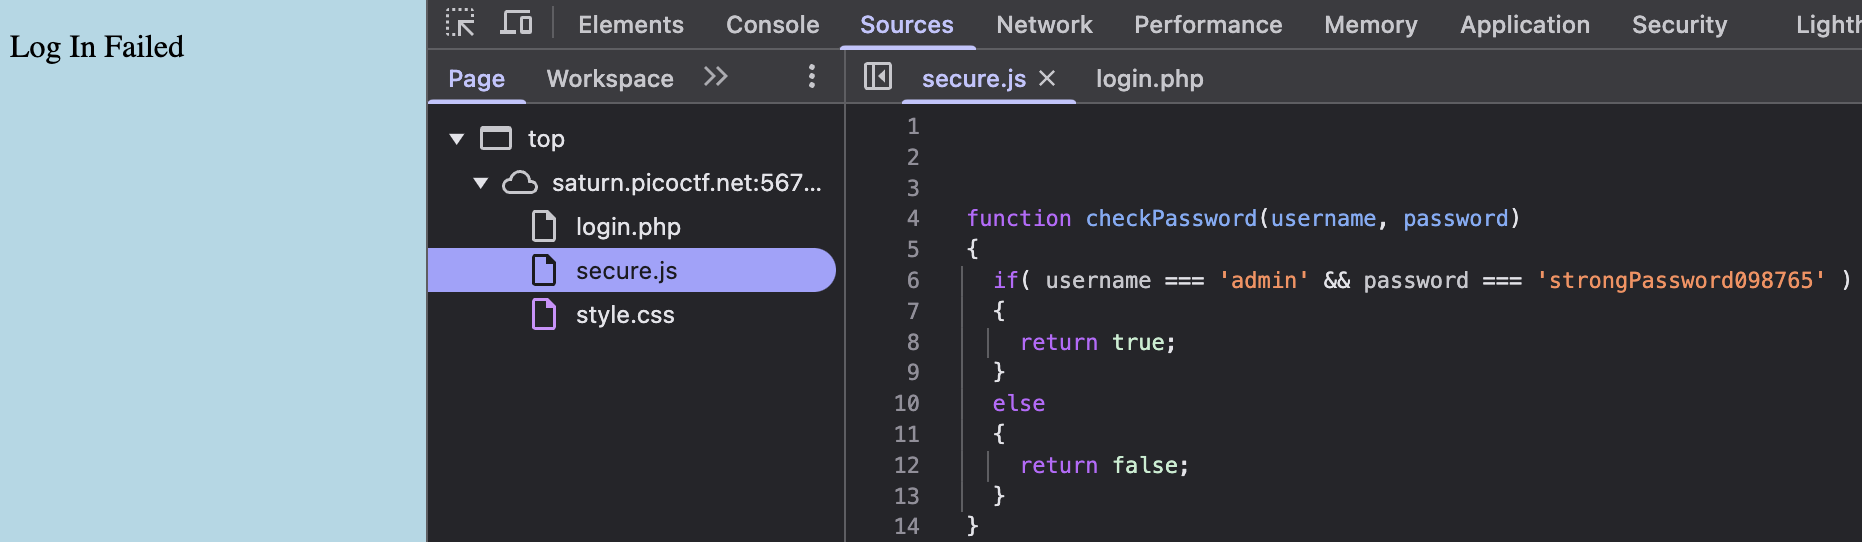Collapse the top frame tree node

457,139
